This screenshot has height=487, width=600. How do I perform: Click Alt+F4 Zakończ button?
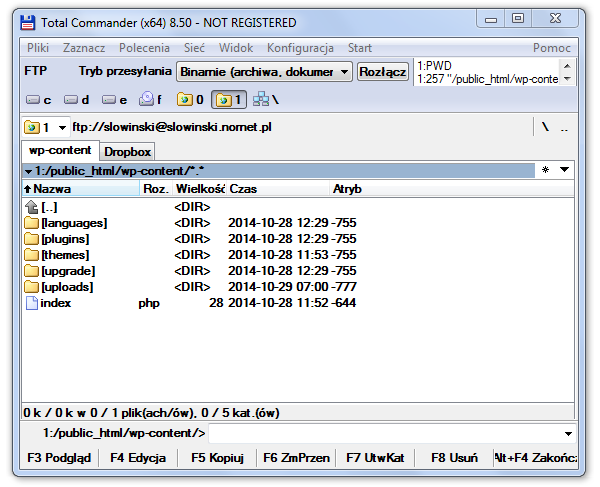(535, 458)
